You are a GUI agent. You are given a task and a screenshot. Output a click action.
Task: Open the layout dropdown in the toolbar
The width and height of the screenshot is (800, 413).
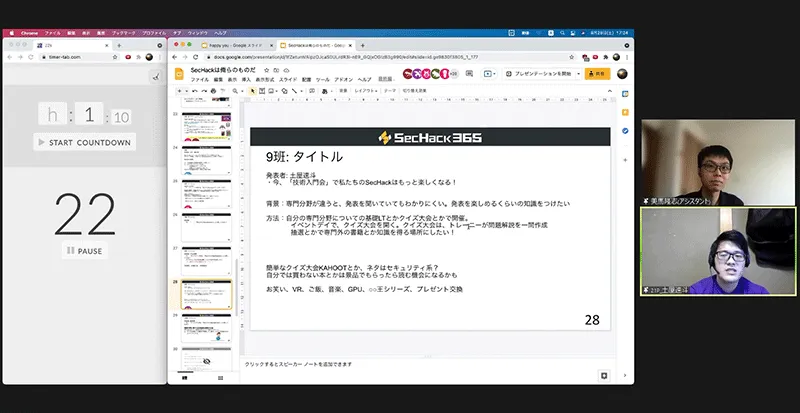point(366,91)
